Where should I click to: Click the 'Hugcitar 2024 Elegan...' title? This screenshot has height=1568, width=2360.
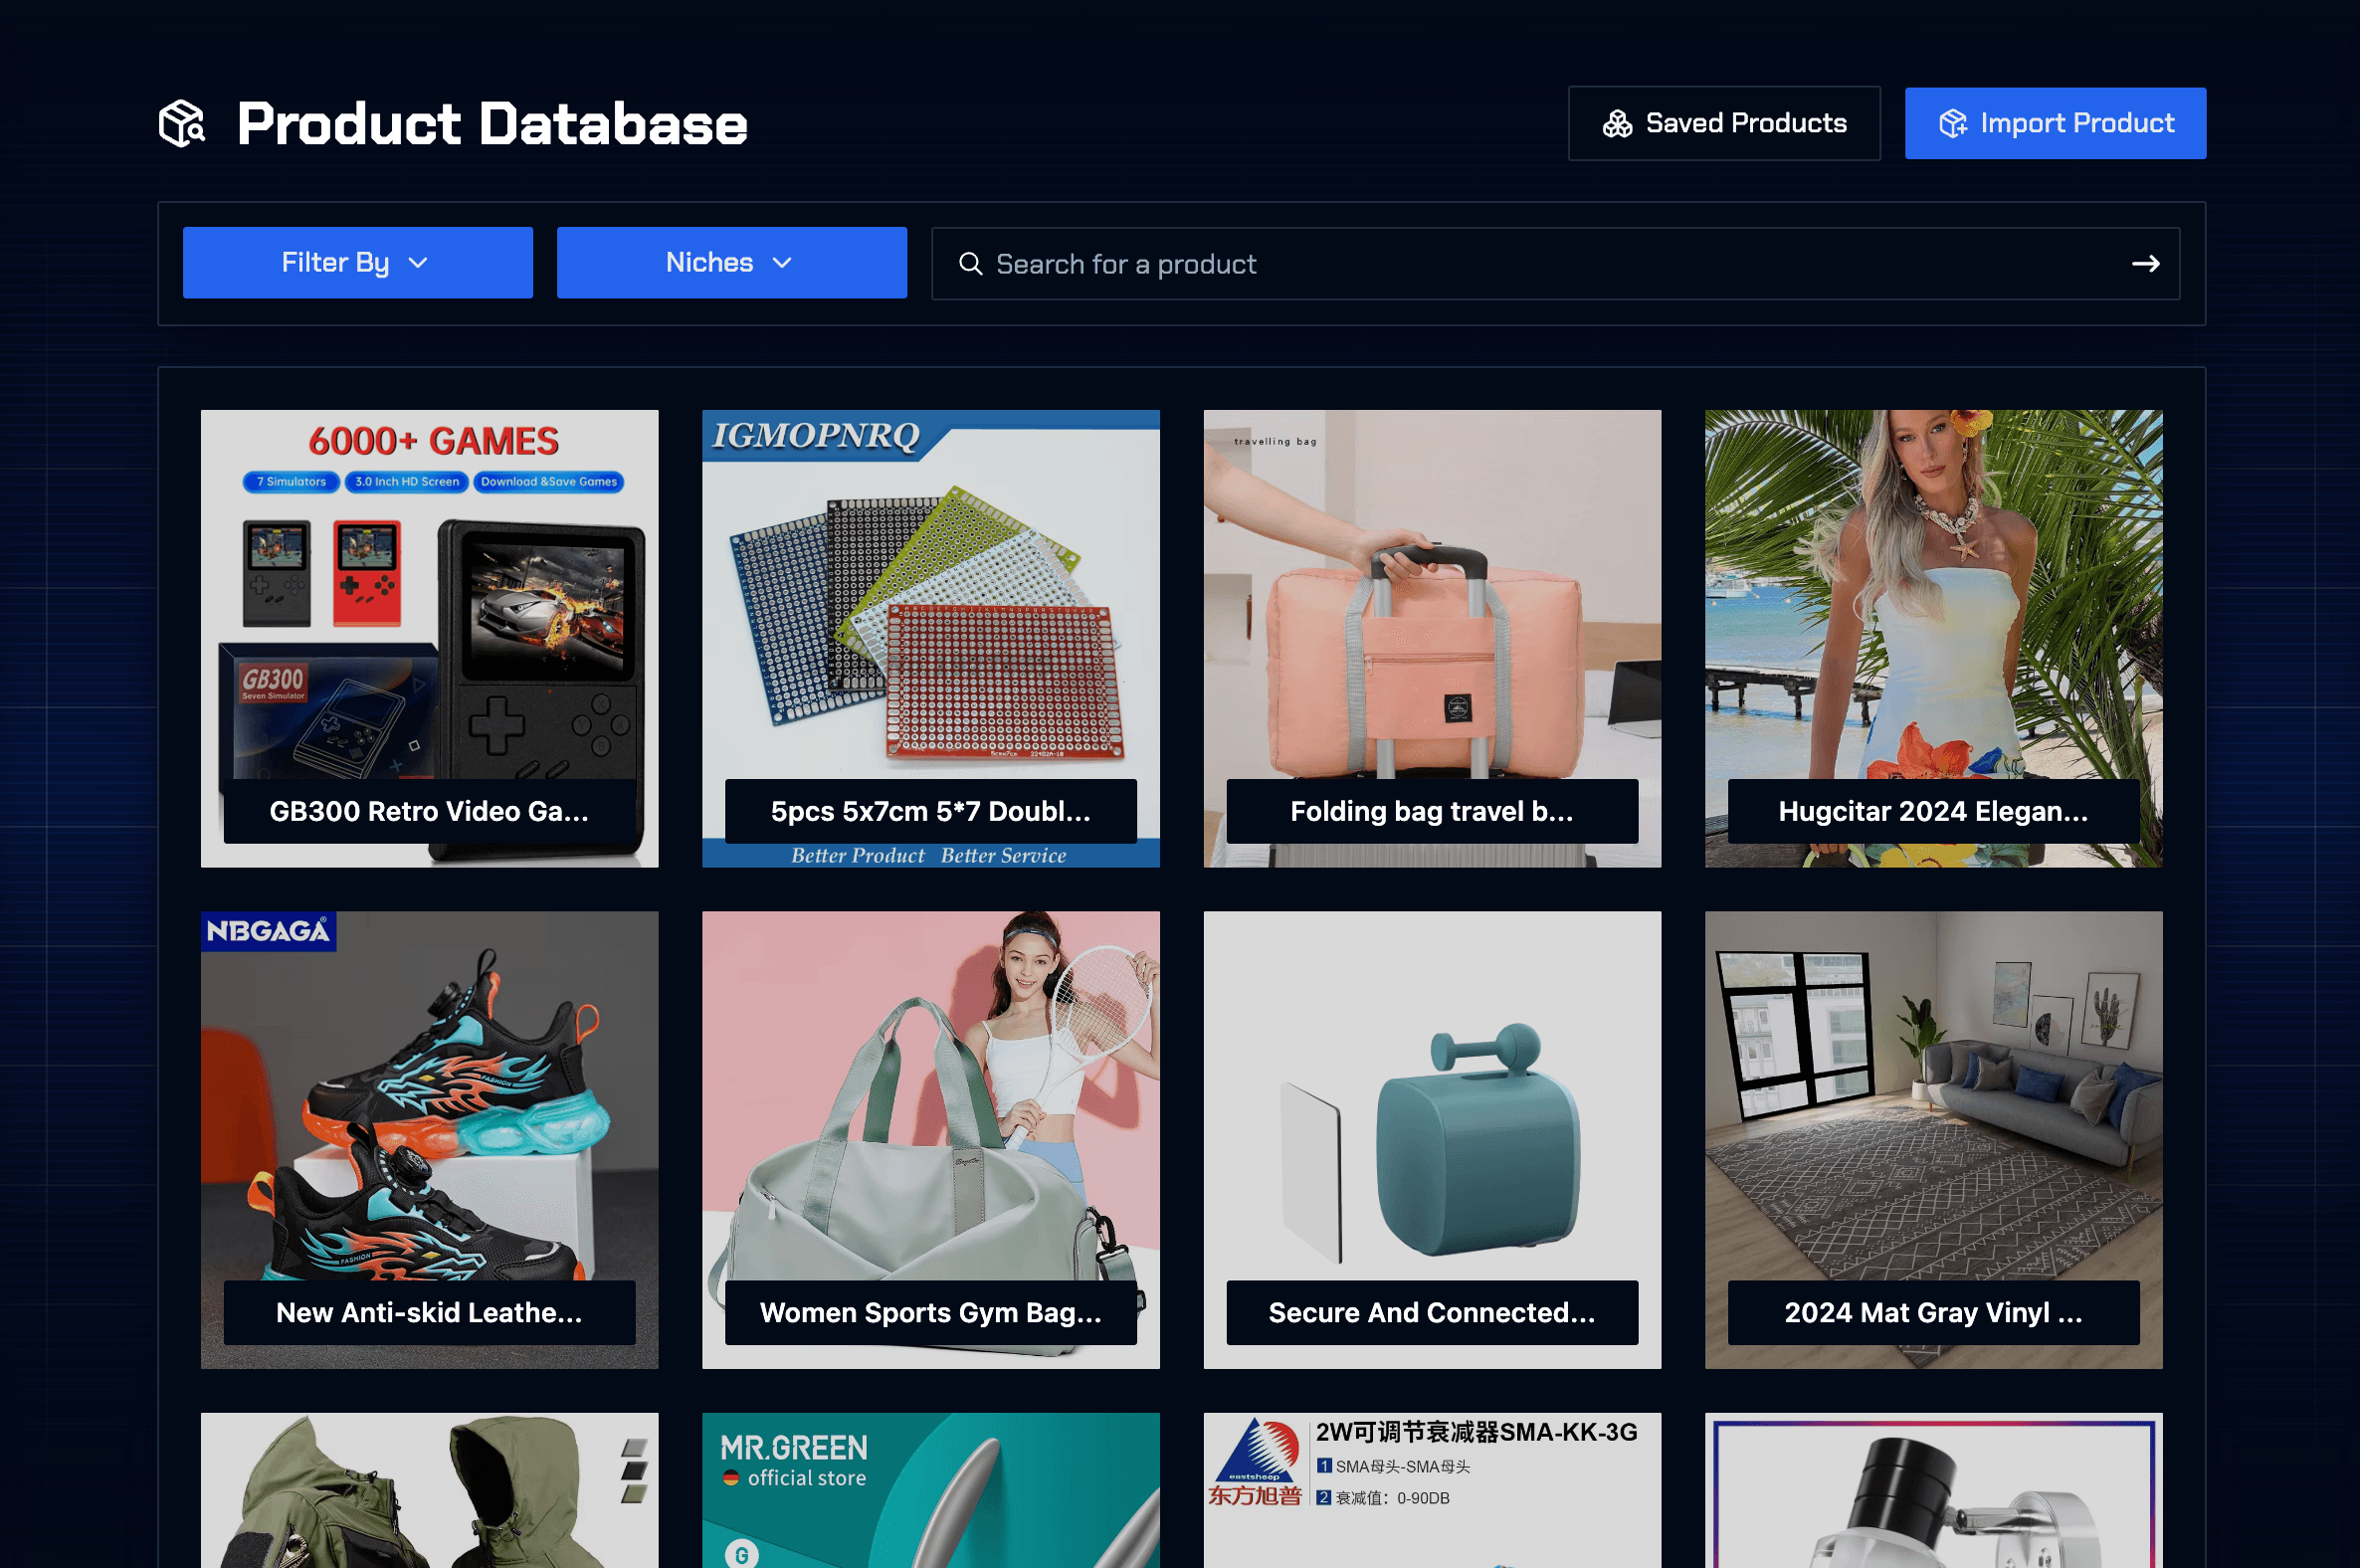tap(1934, 811)
